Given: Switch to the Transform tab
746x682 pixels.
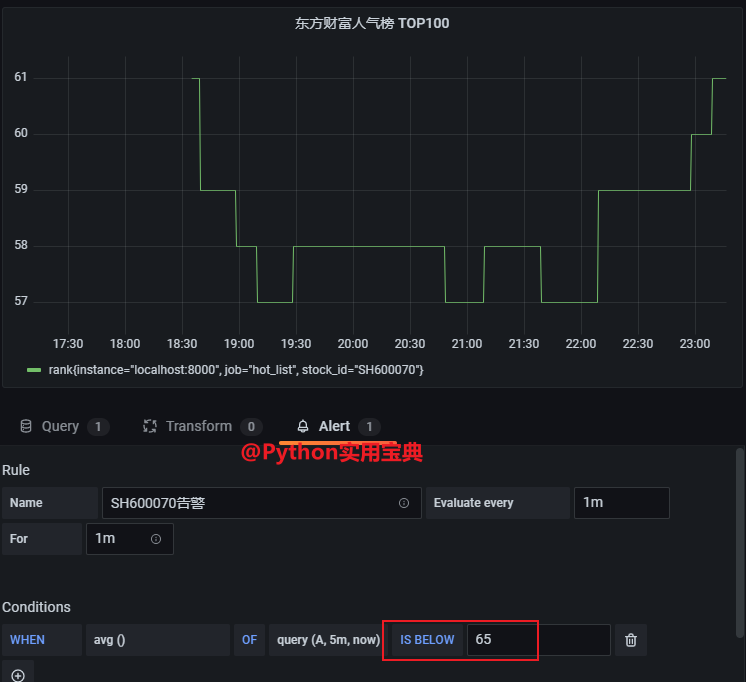Looking at the screenshot, I should click(198, 426).
